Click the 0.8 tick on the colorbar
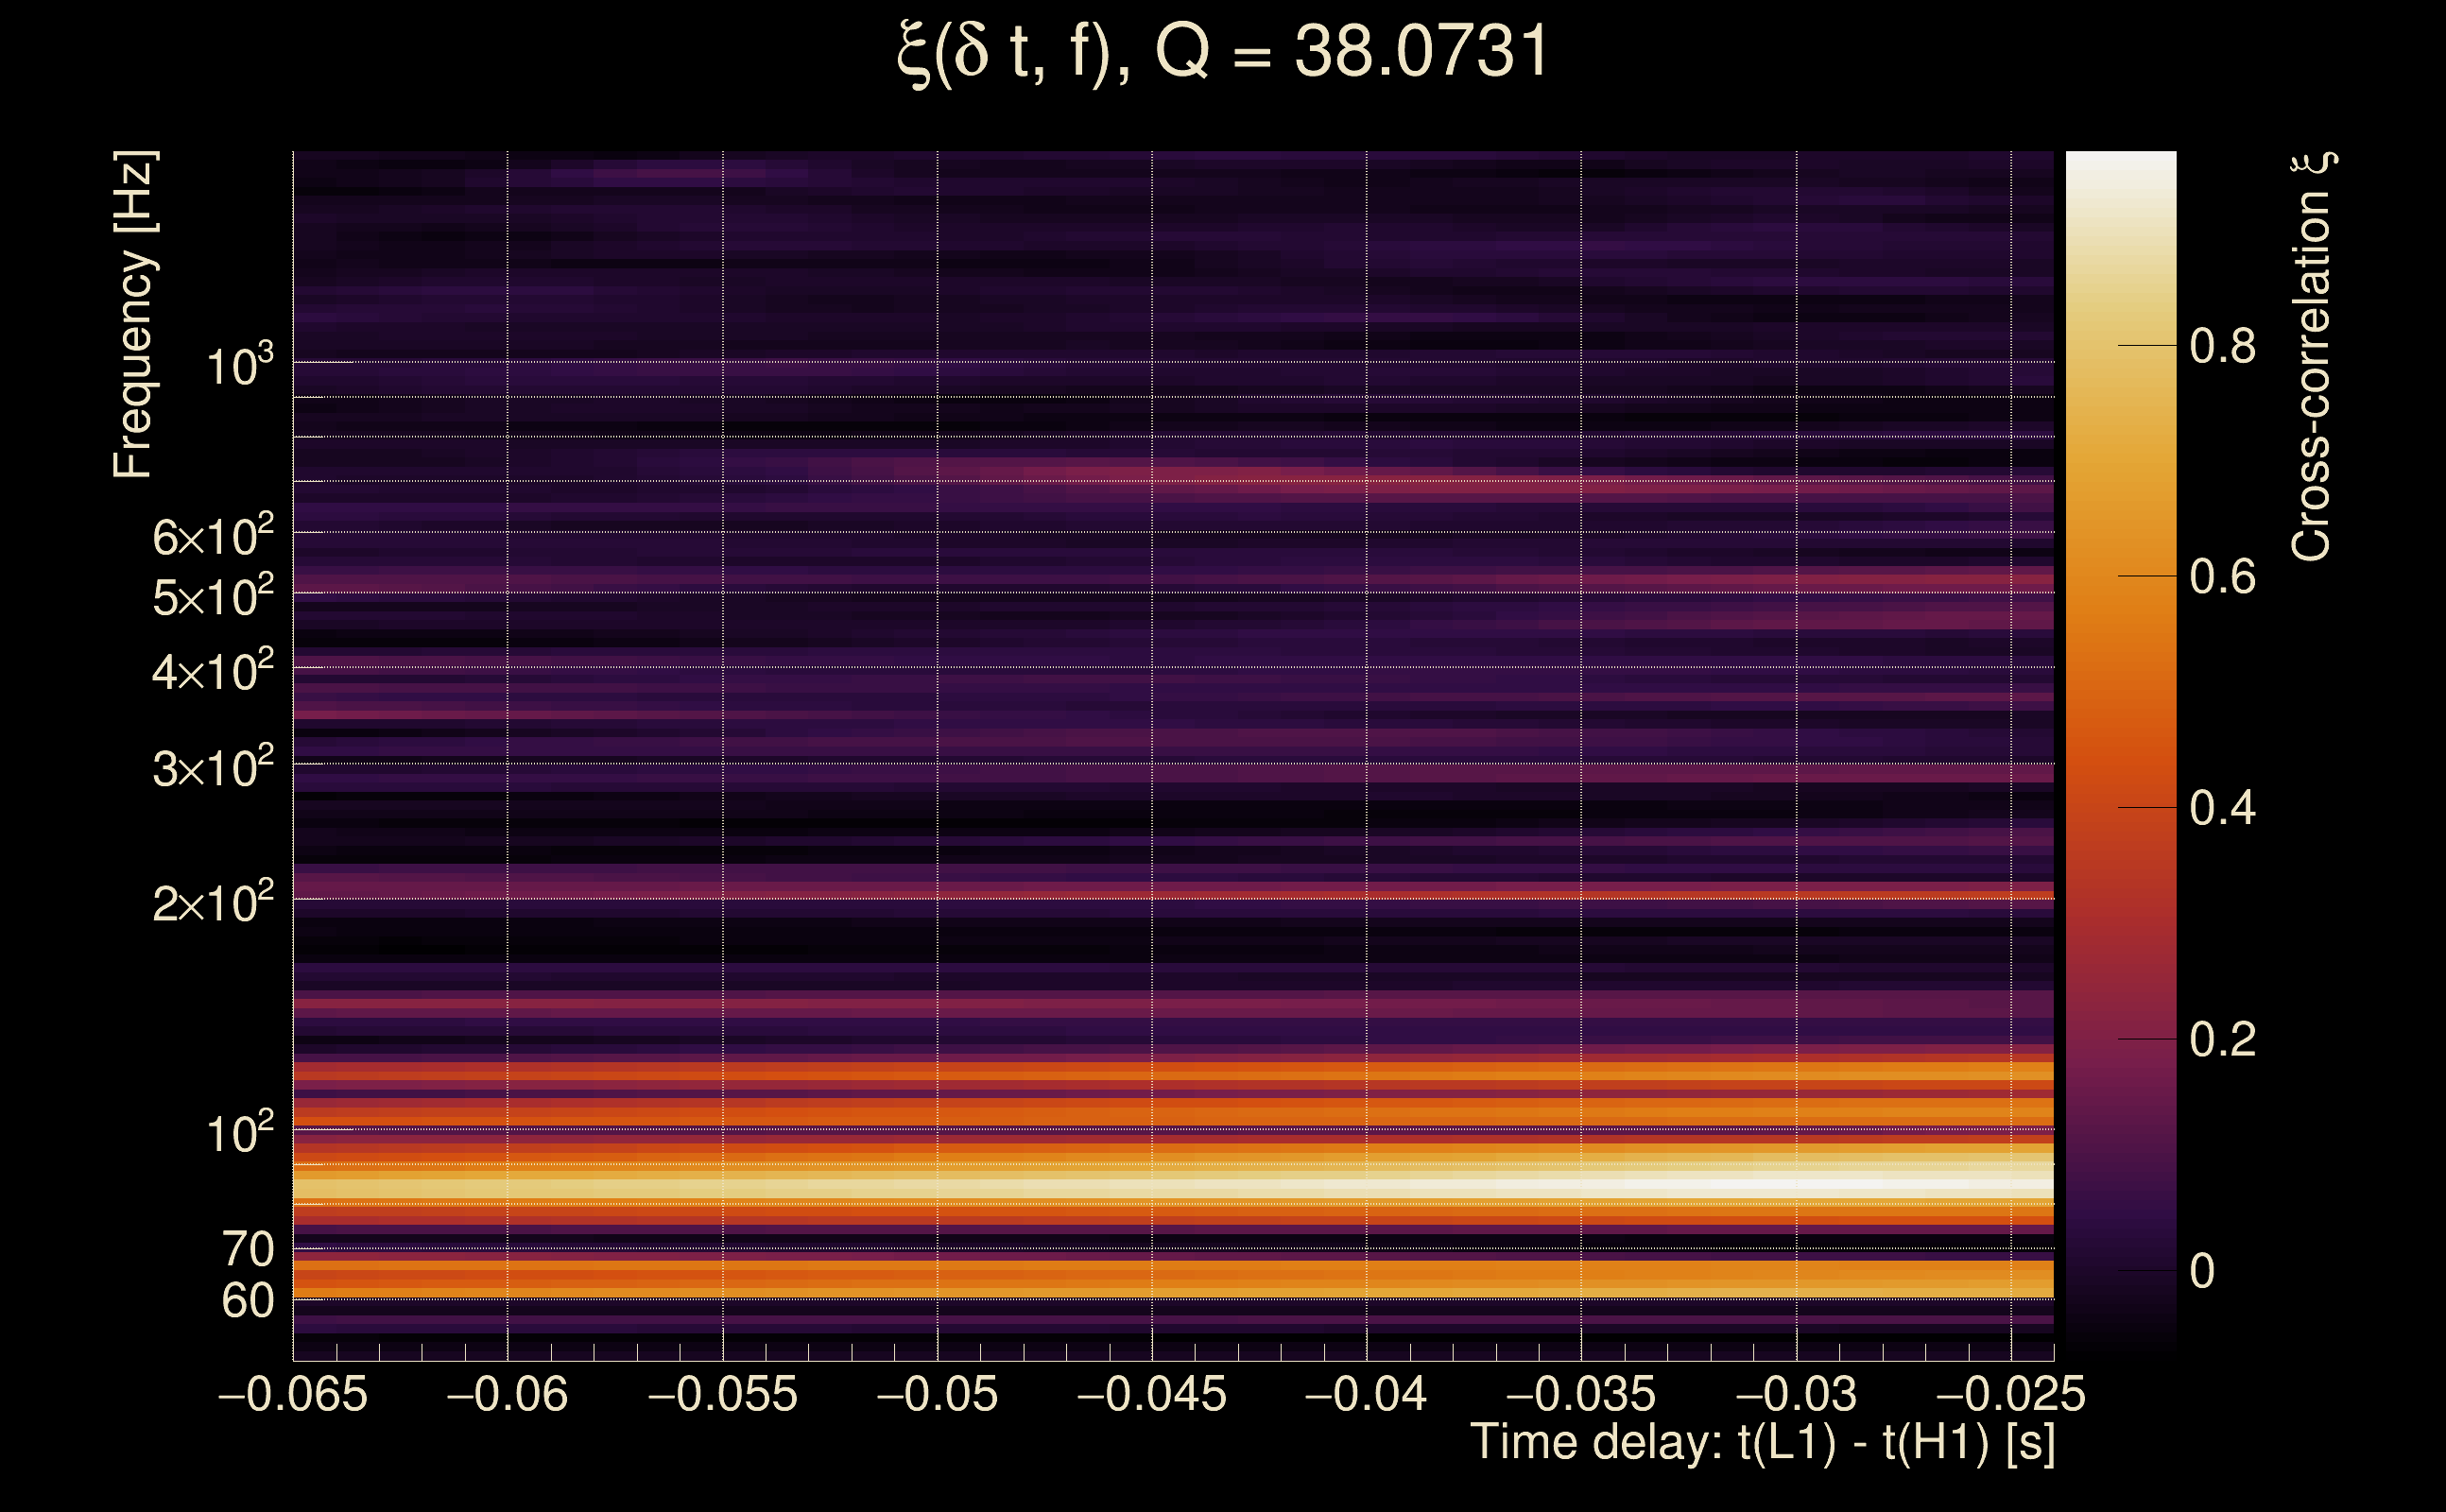The image size is (2446, 1512). [2222, 346]
